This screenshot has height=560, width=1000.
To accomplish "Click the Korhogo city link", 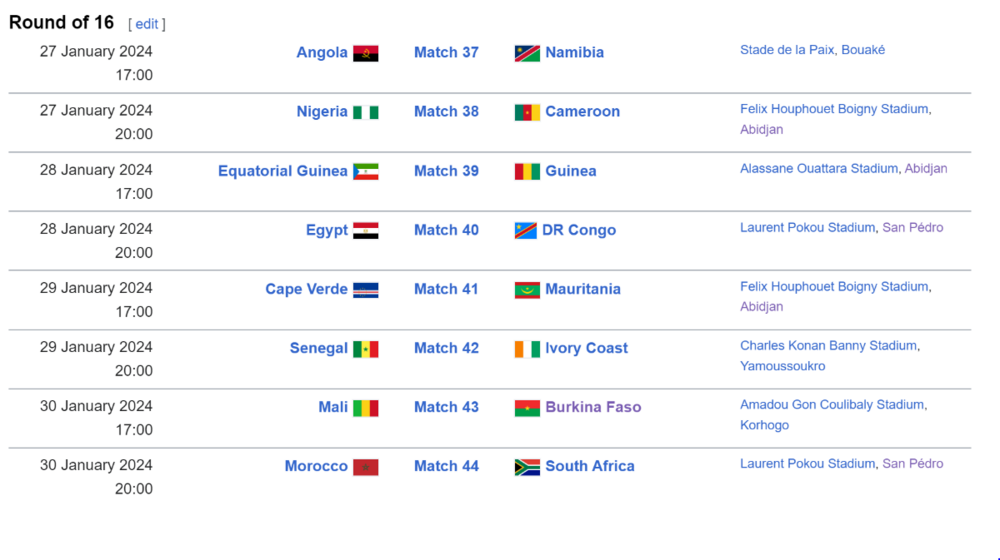I will click(764, 425).
